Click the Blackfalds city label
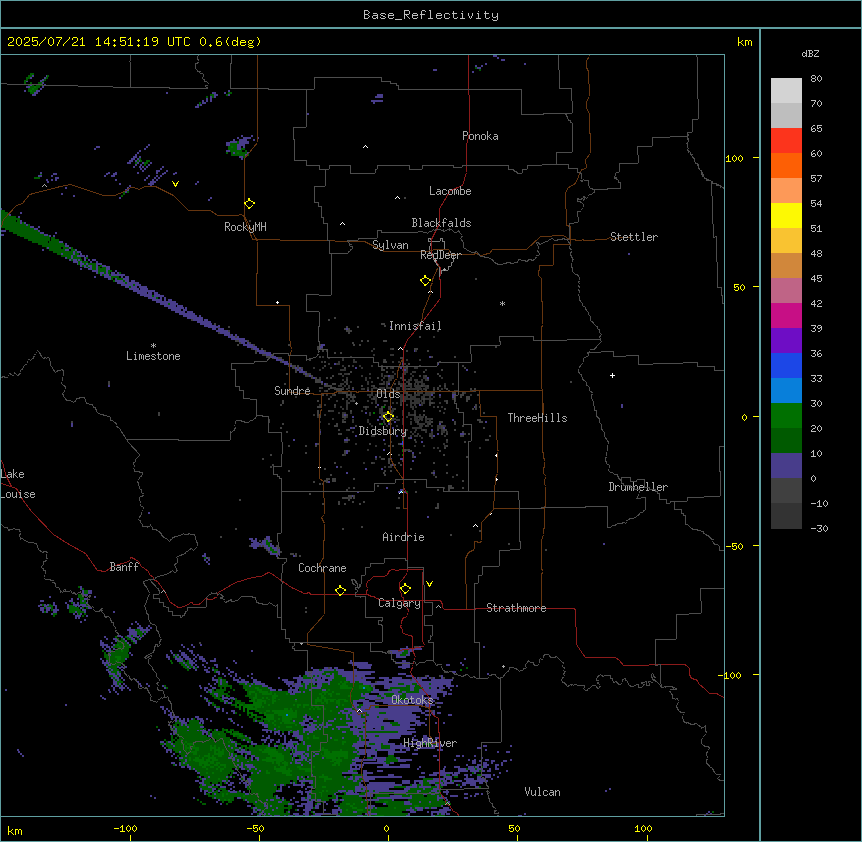 pos(441,223)
